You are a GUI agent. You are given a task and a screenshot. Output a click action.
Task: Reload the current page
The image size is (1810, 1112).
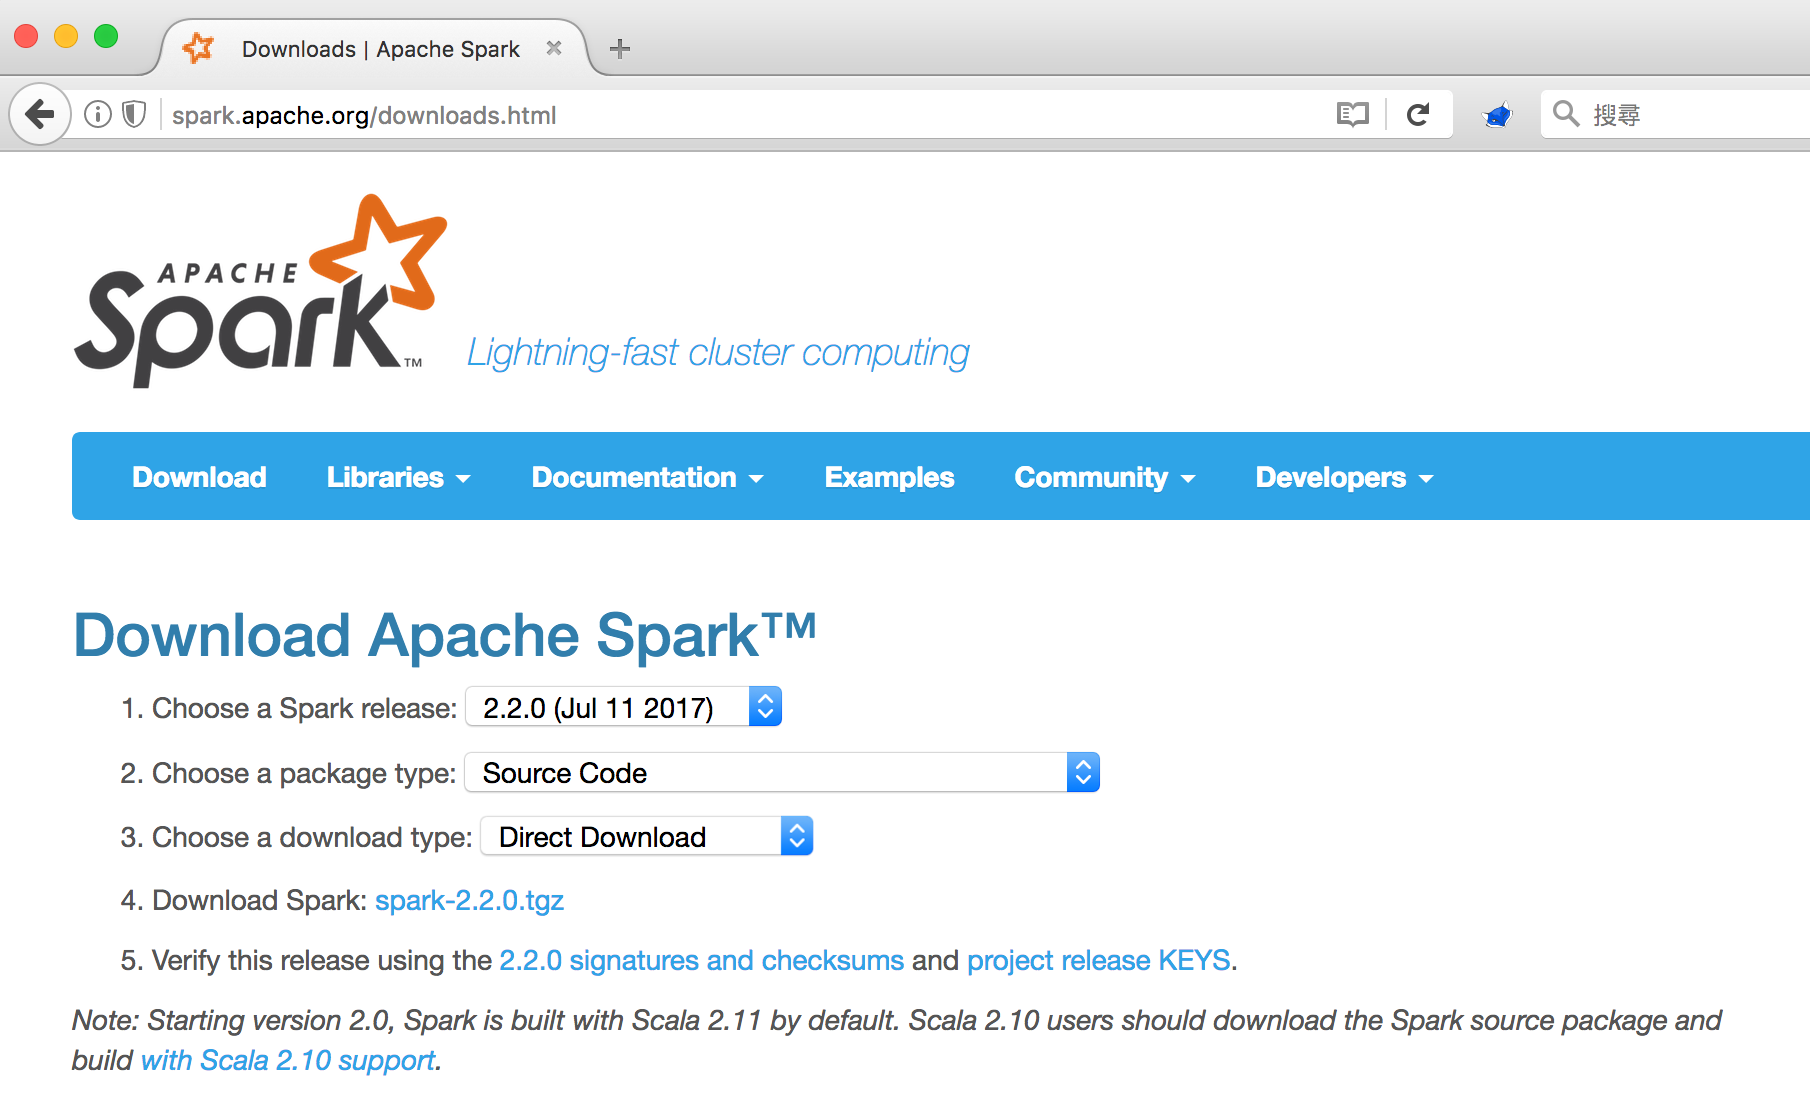tap(1418, 114)
